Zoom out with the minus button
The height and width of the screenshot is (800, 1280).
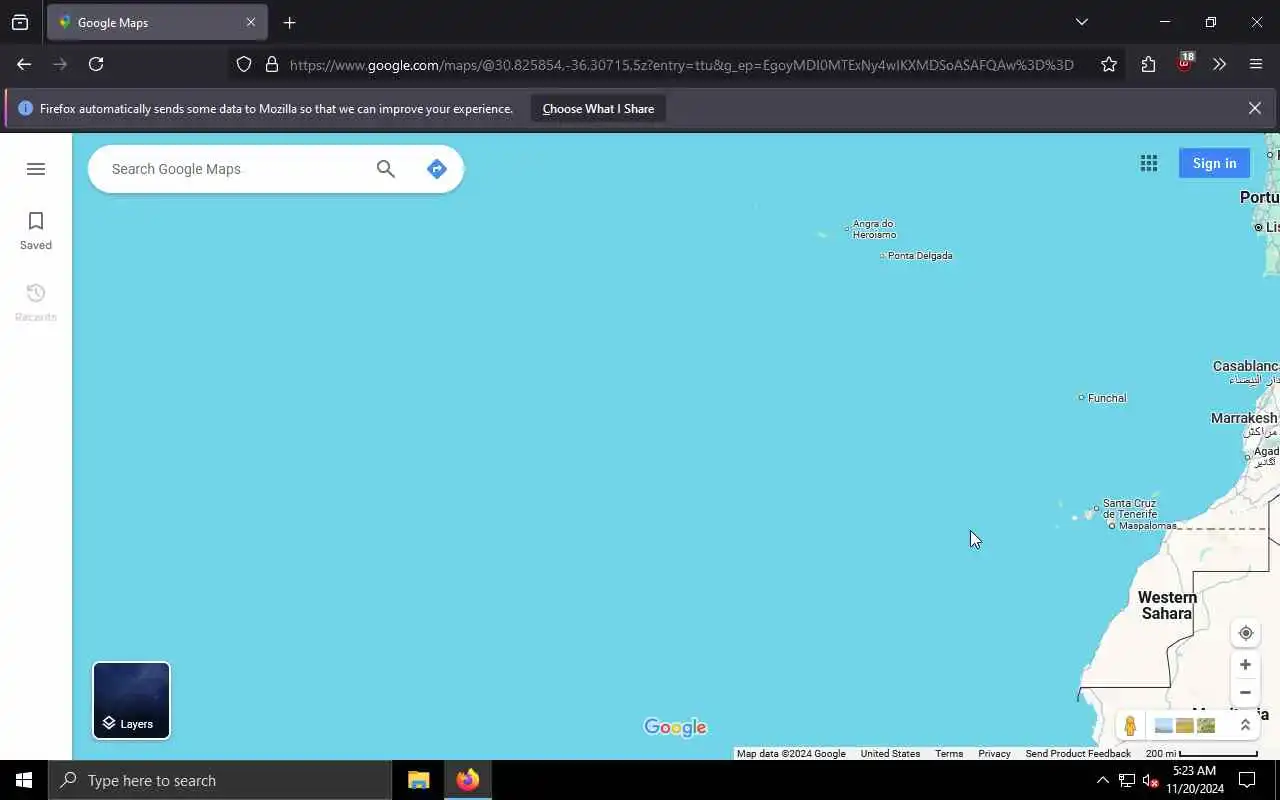[x=1245, y=692]
